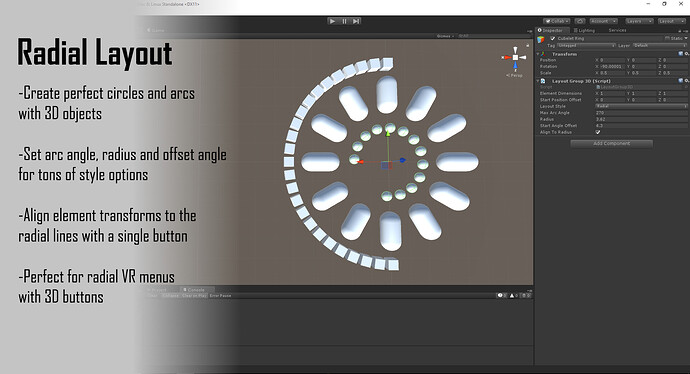Open Layout Group 3D help icon

point(680,81)
